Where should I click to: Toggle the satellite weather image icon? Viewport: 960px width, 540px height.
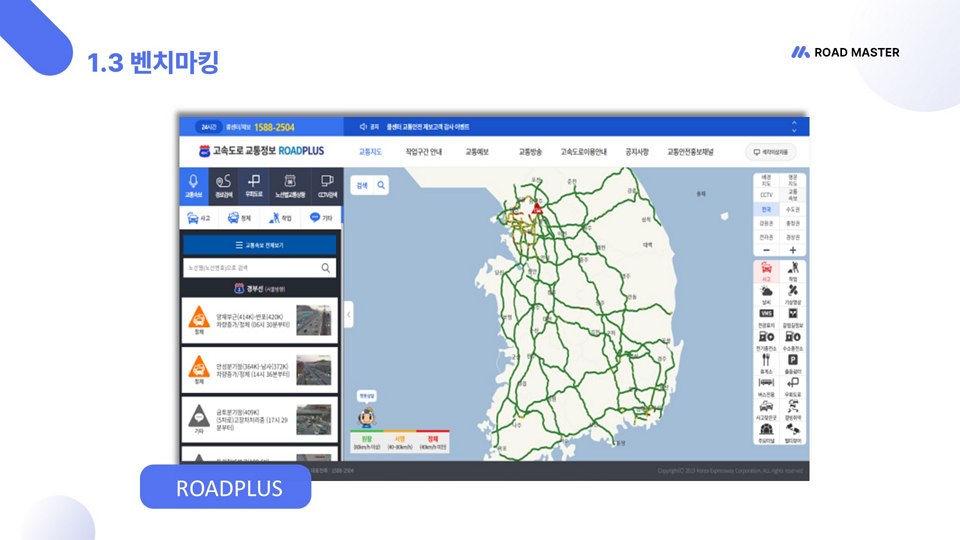(792, 294)
